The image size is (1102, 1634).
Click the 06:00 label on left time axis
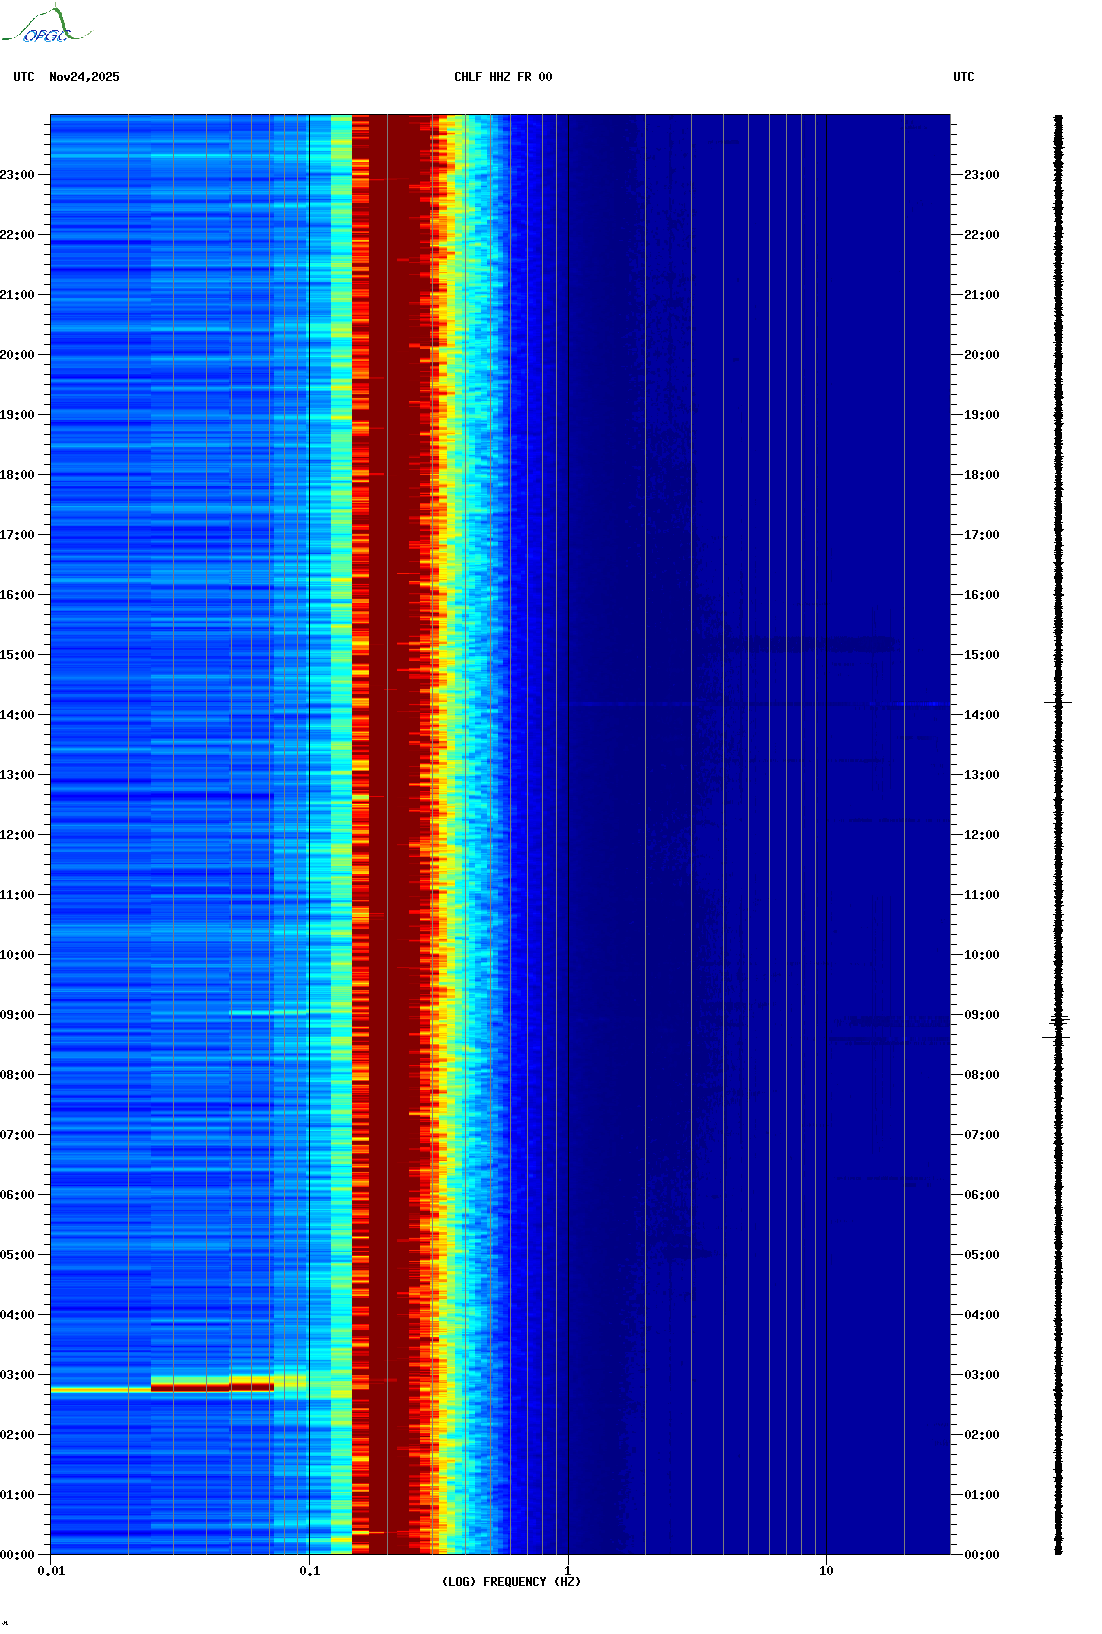(17, 1195)
